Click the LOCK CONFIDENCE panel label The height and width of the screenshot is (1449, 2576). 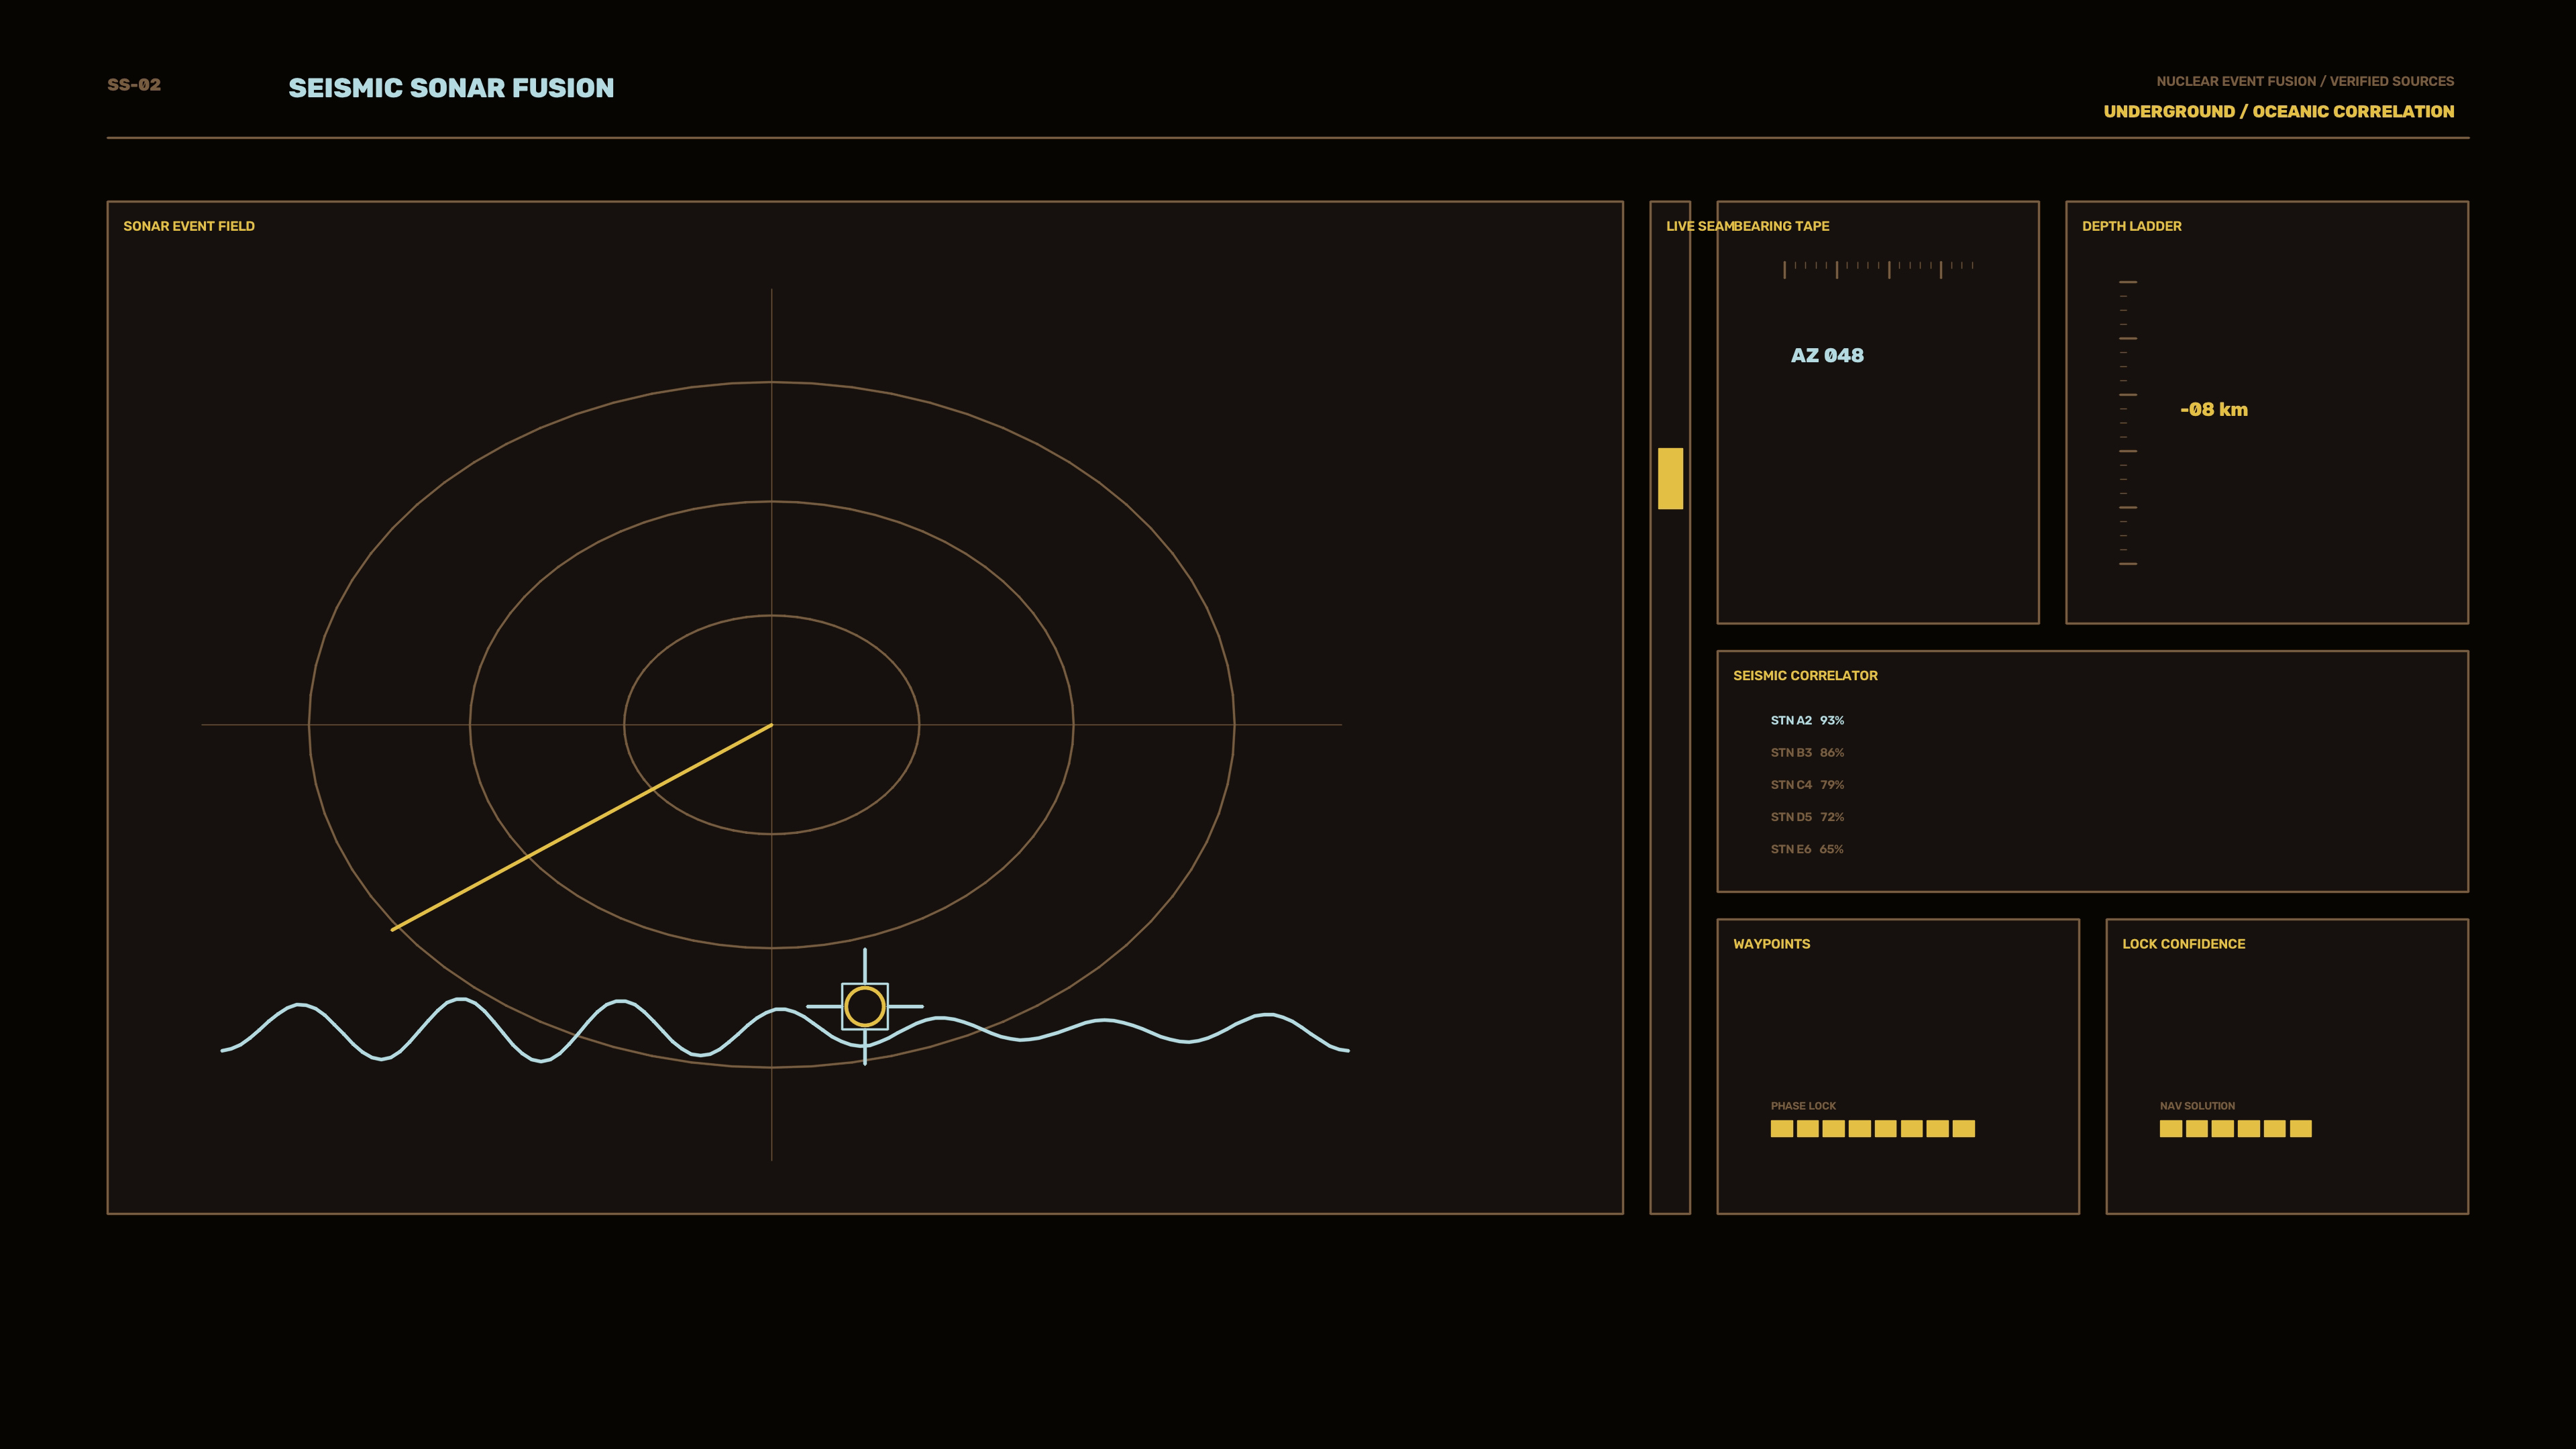click(x=2183, y=944)
